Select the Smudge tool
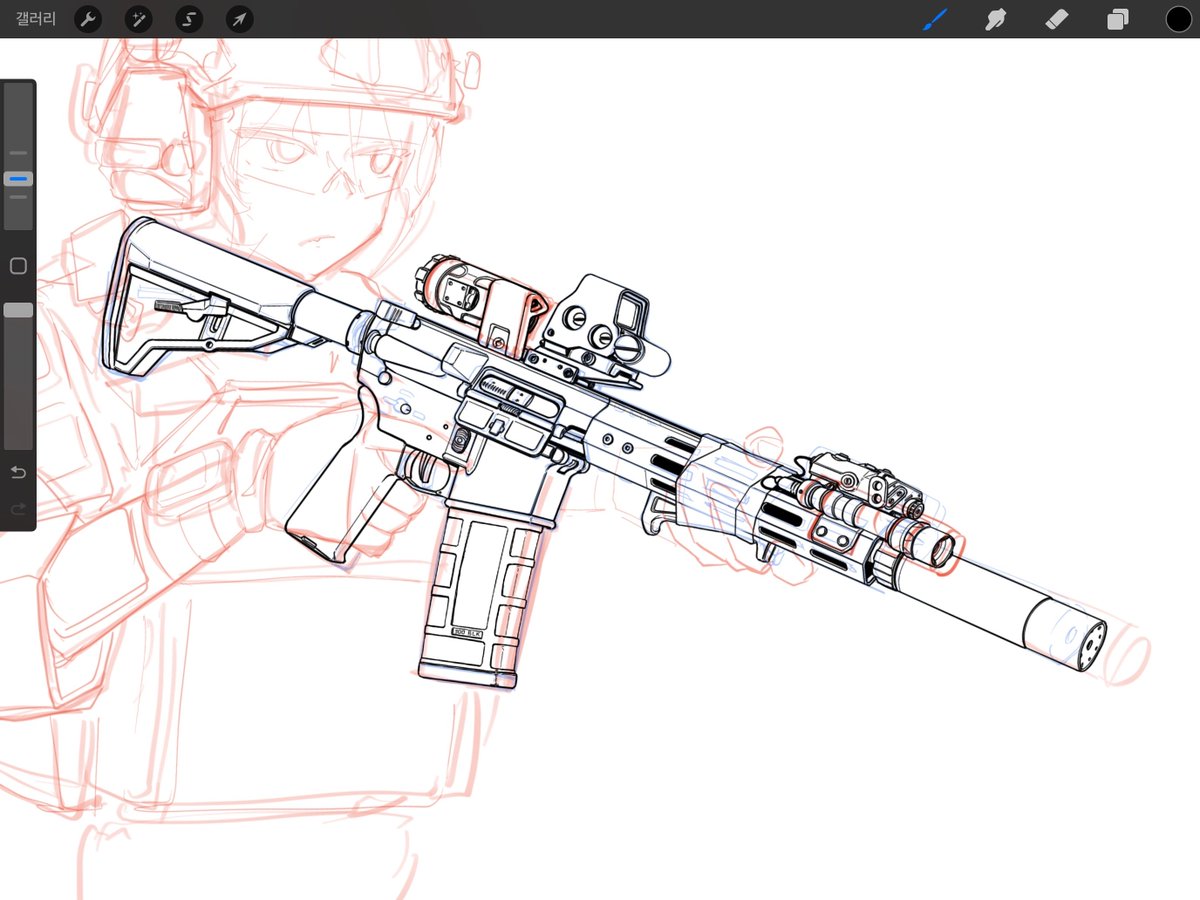Screen dimensions: 1200x900 (x=996, y=19)
